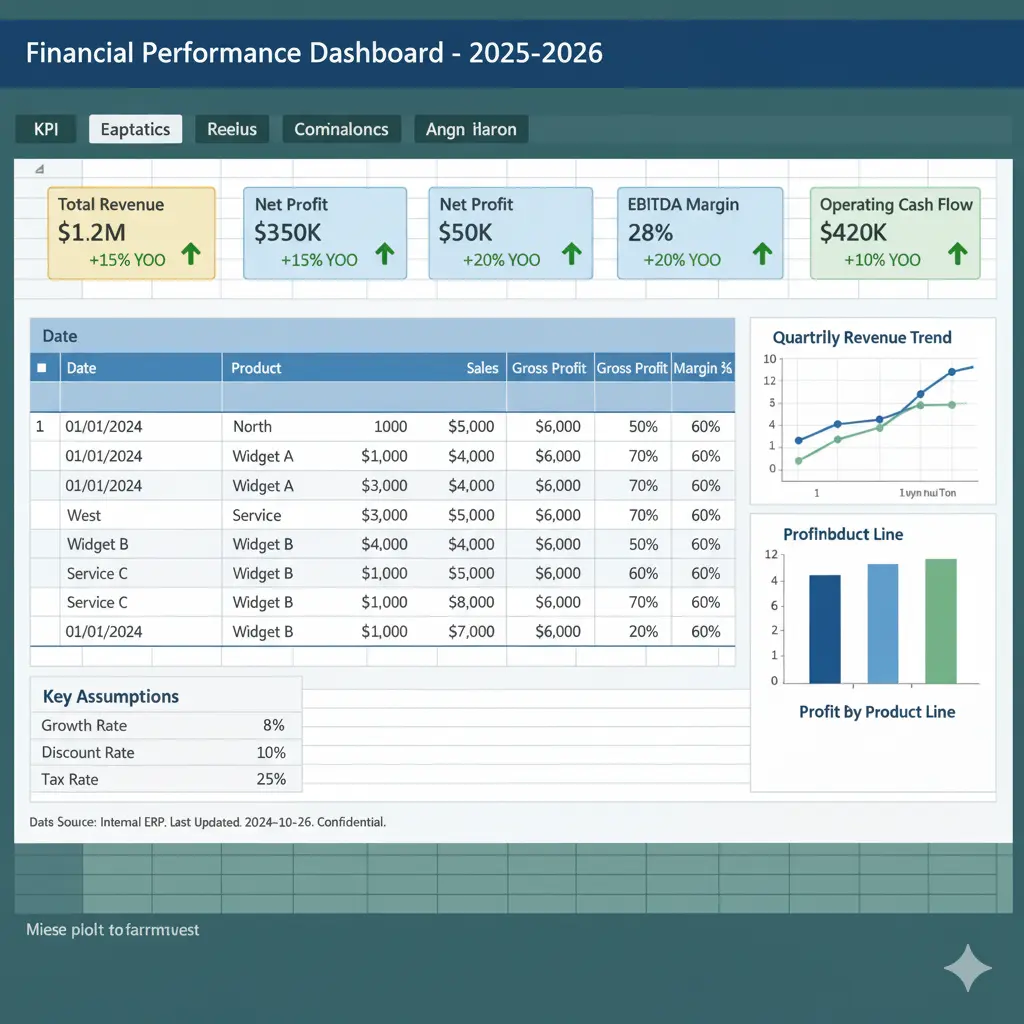
Task: Open the Reeius tab
Action: click(232, 128)
